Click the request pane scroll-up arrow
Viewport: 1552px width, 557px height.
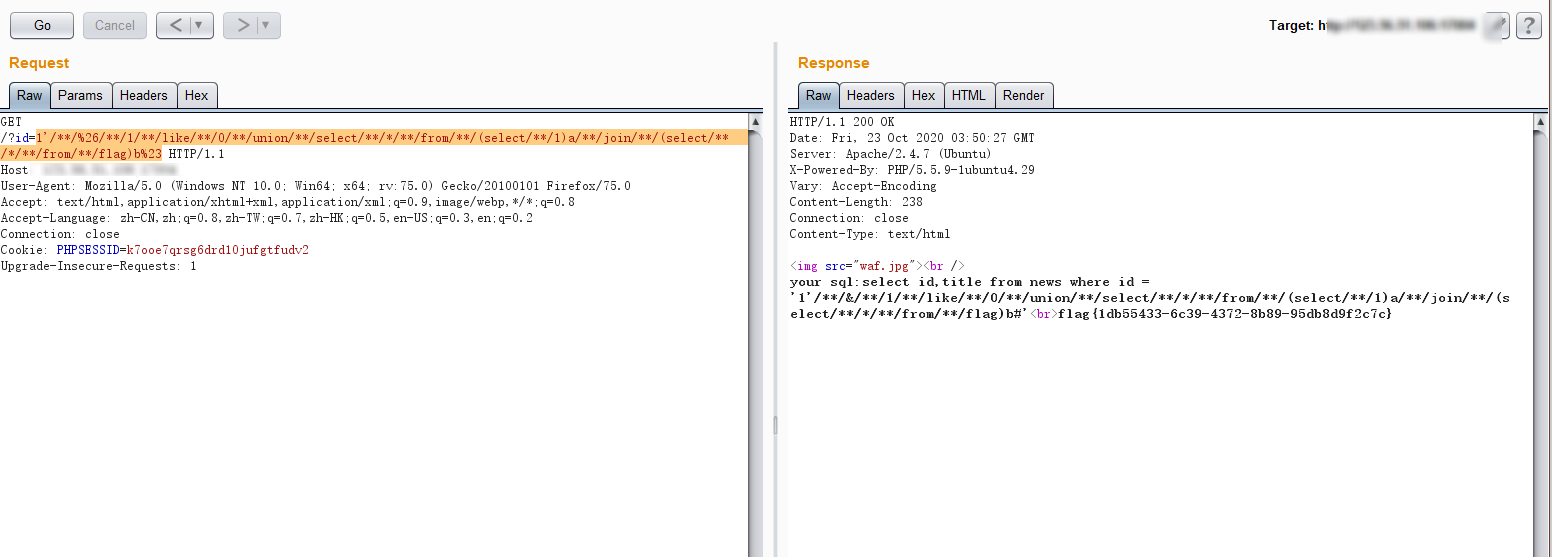pyautogui.click(x=755, y=122)
